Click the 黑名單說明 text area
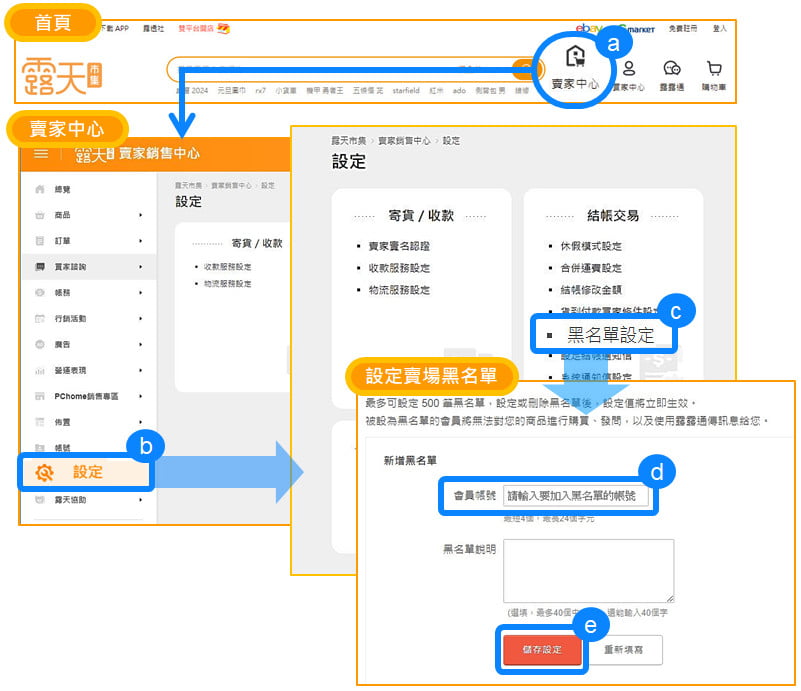Image resolution: width=801 pixels, height=691 pixels. [x=588, y=571]
